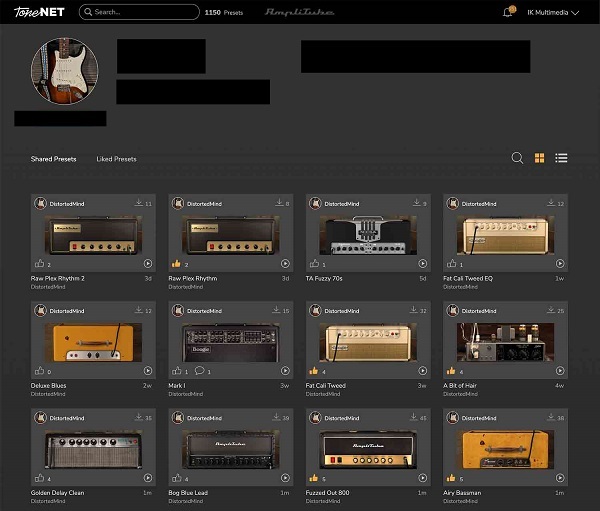Like the Golden Delay Clean preset

(x=39, y=478)
